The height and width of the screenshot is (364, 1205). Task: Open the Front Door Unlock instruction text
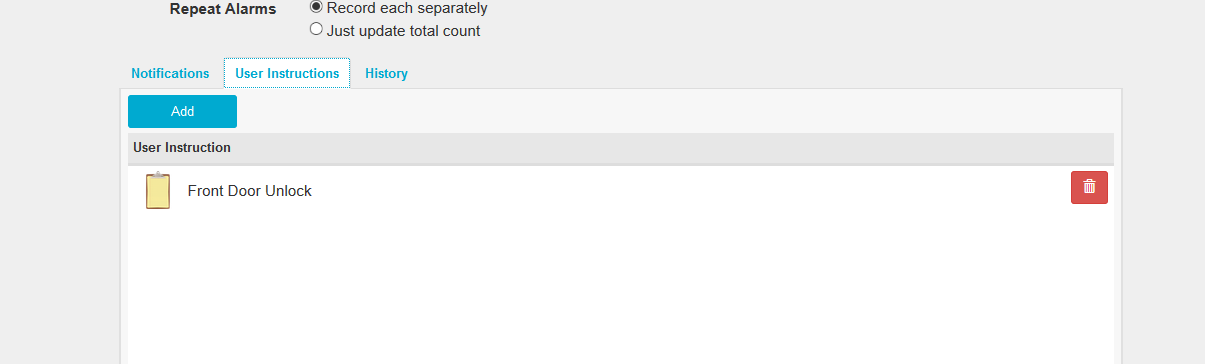250,191
